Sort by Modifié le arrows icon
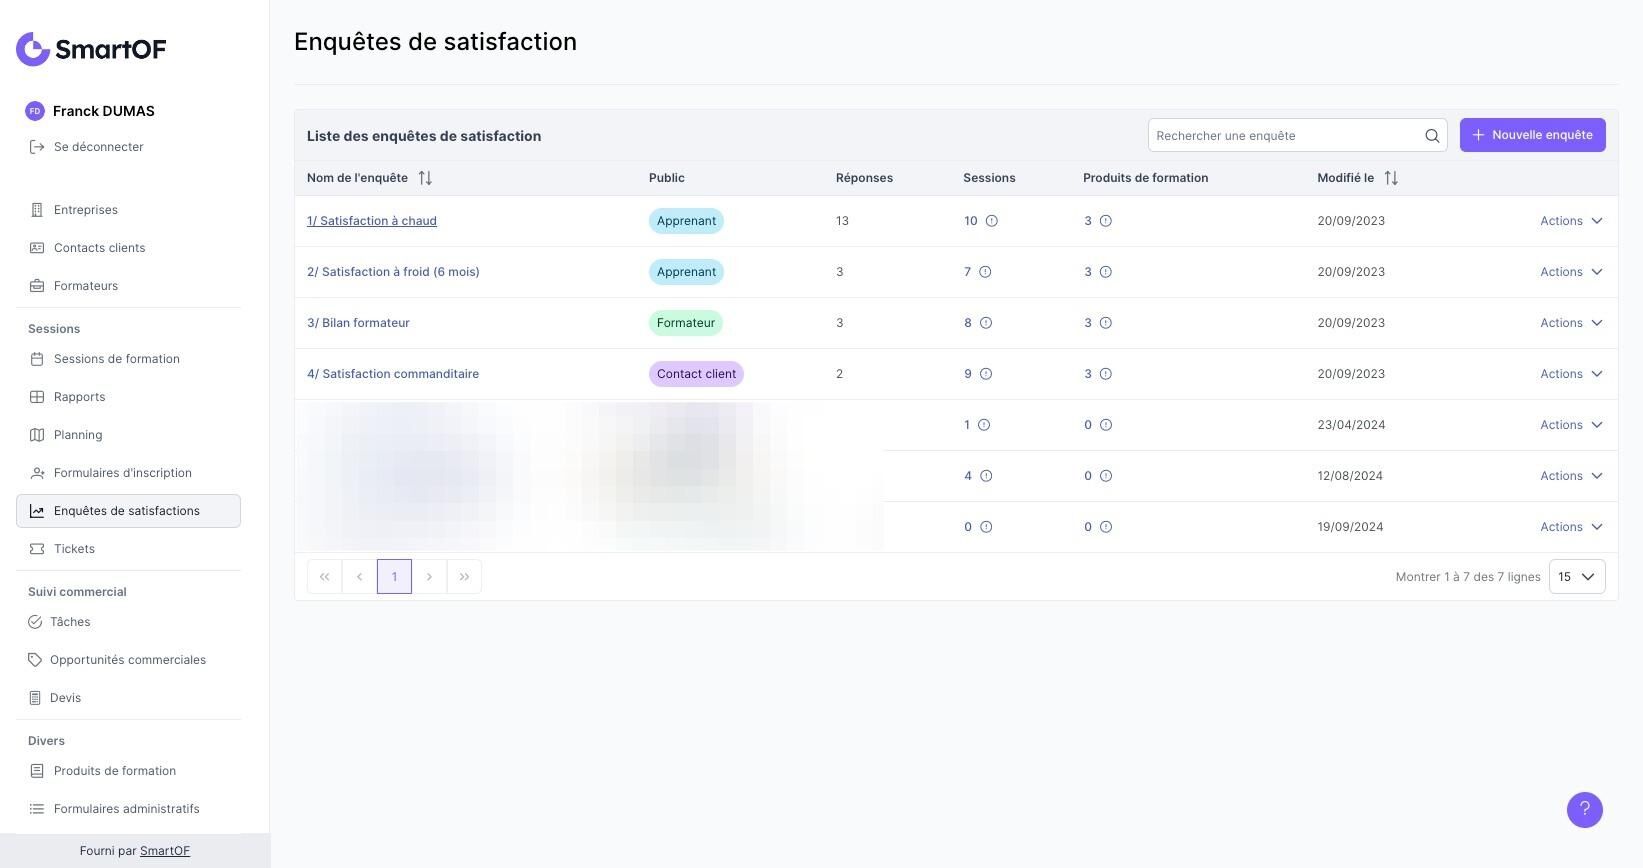 coord(1391,178)
